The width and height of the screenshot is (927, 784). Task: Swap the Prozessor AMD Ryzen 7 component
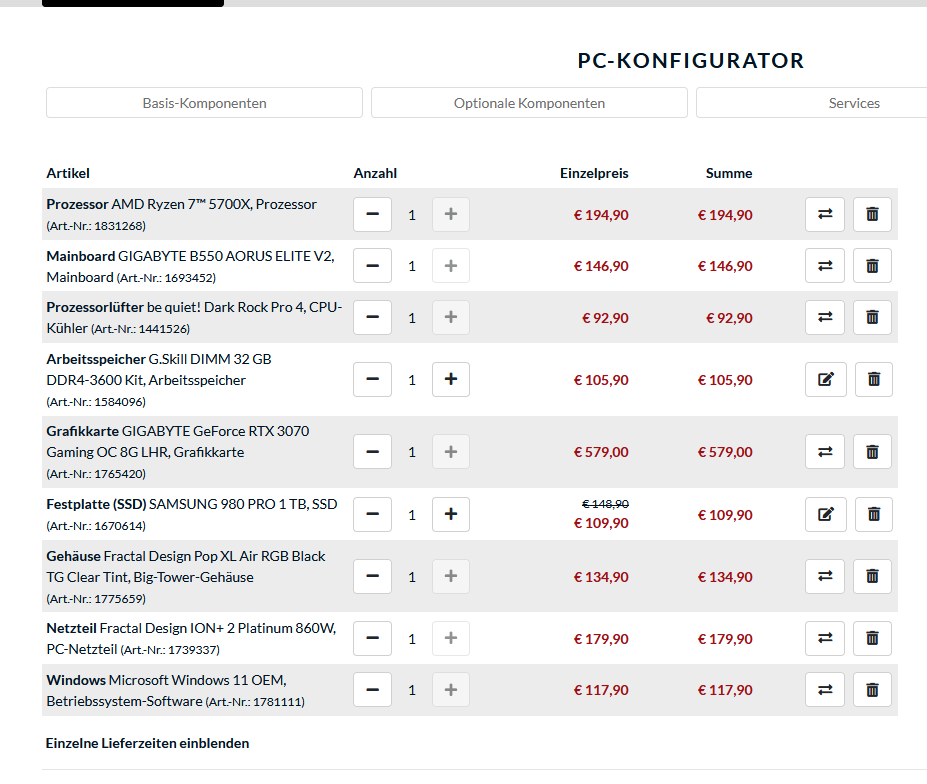click(x=825, y=214)
